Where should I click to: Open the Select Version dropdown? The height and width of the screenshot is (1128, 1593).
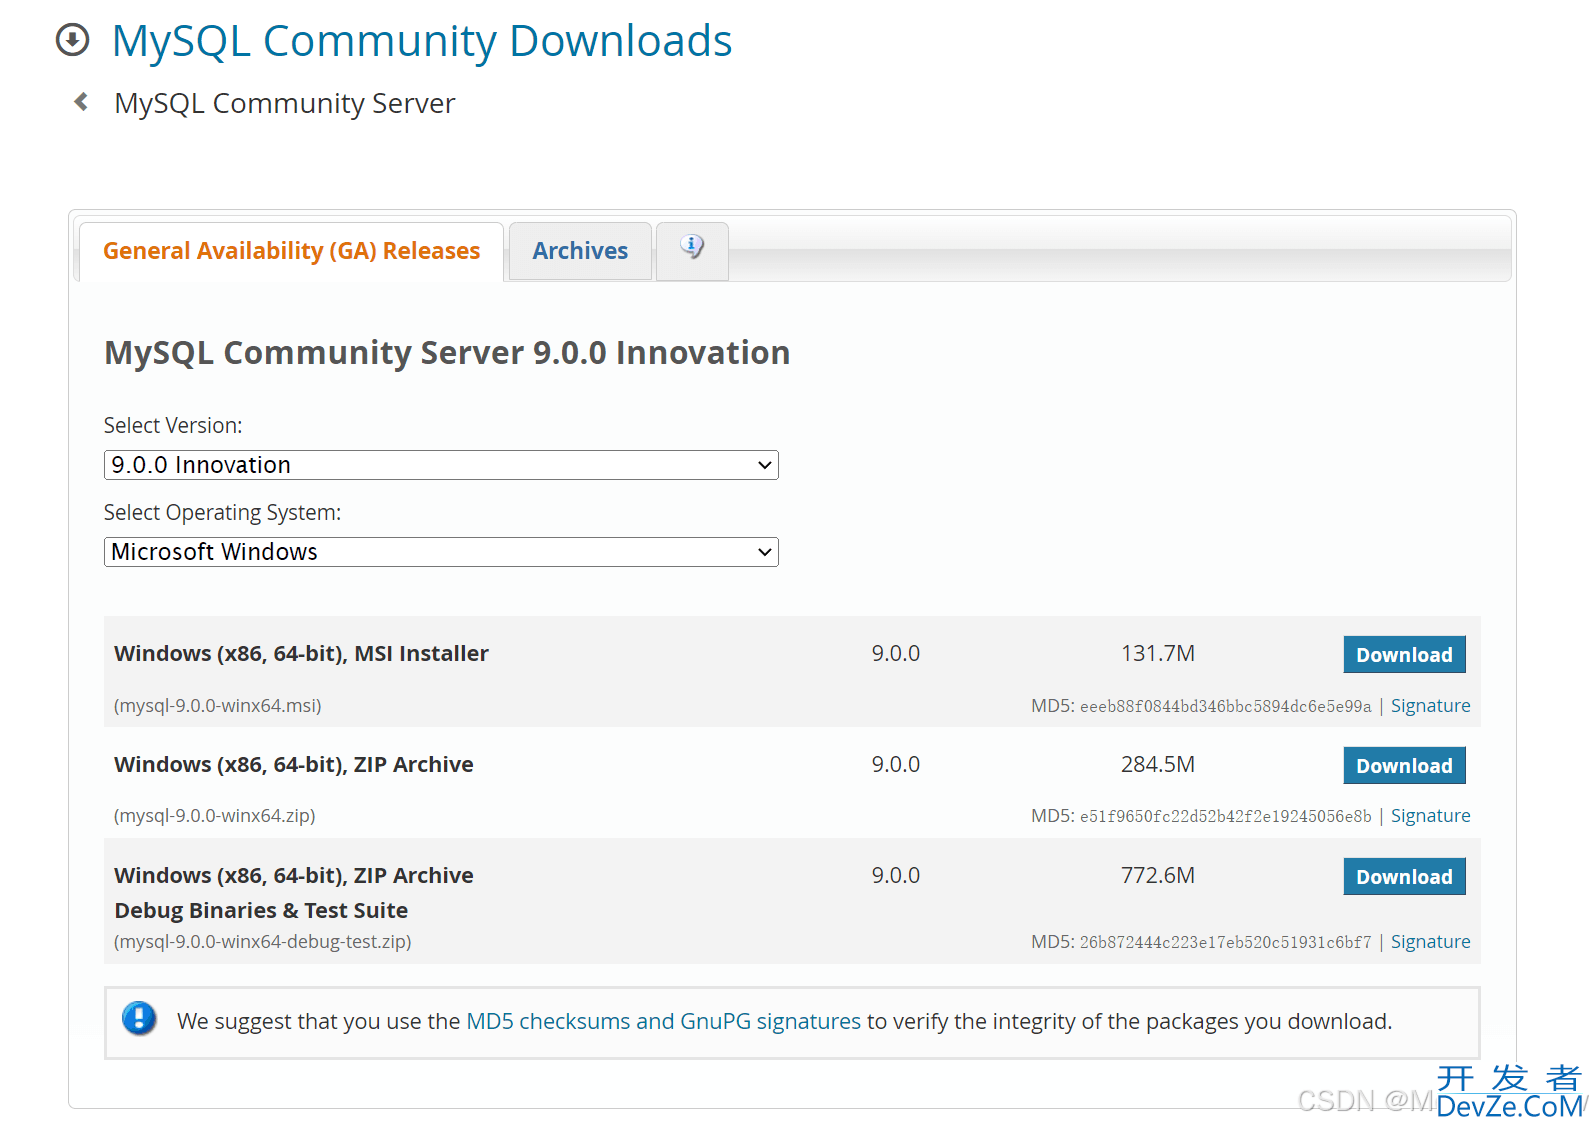coord(441,465)
